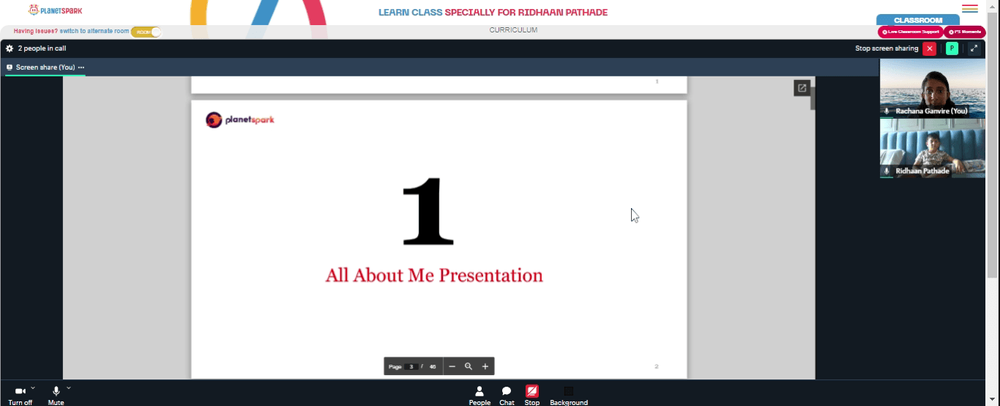Click the red Stop screen sharing X
The image size is (1000, 406).
(x=930, y=48)
